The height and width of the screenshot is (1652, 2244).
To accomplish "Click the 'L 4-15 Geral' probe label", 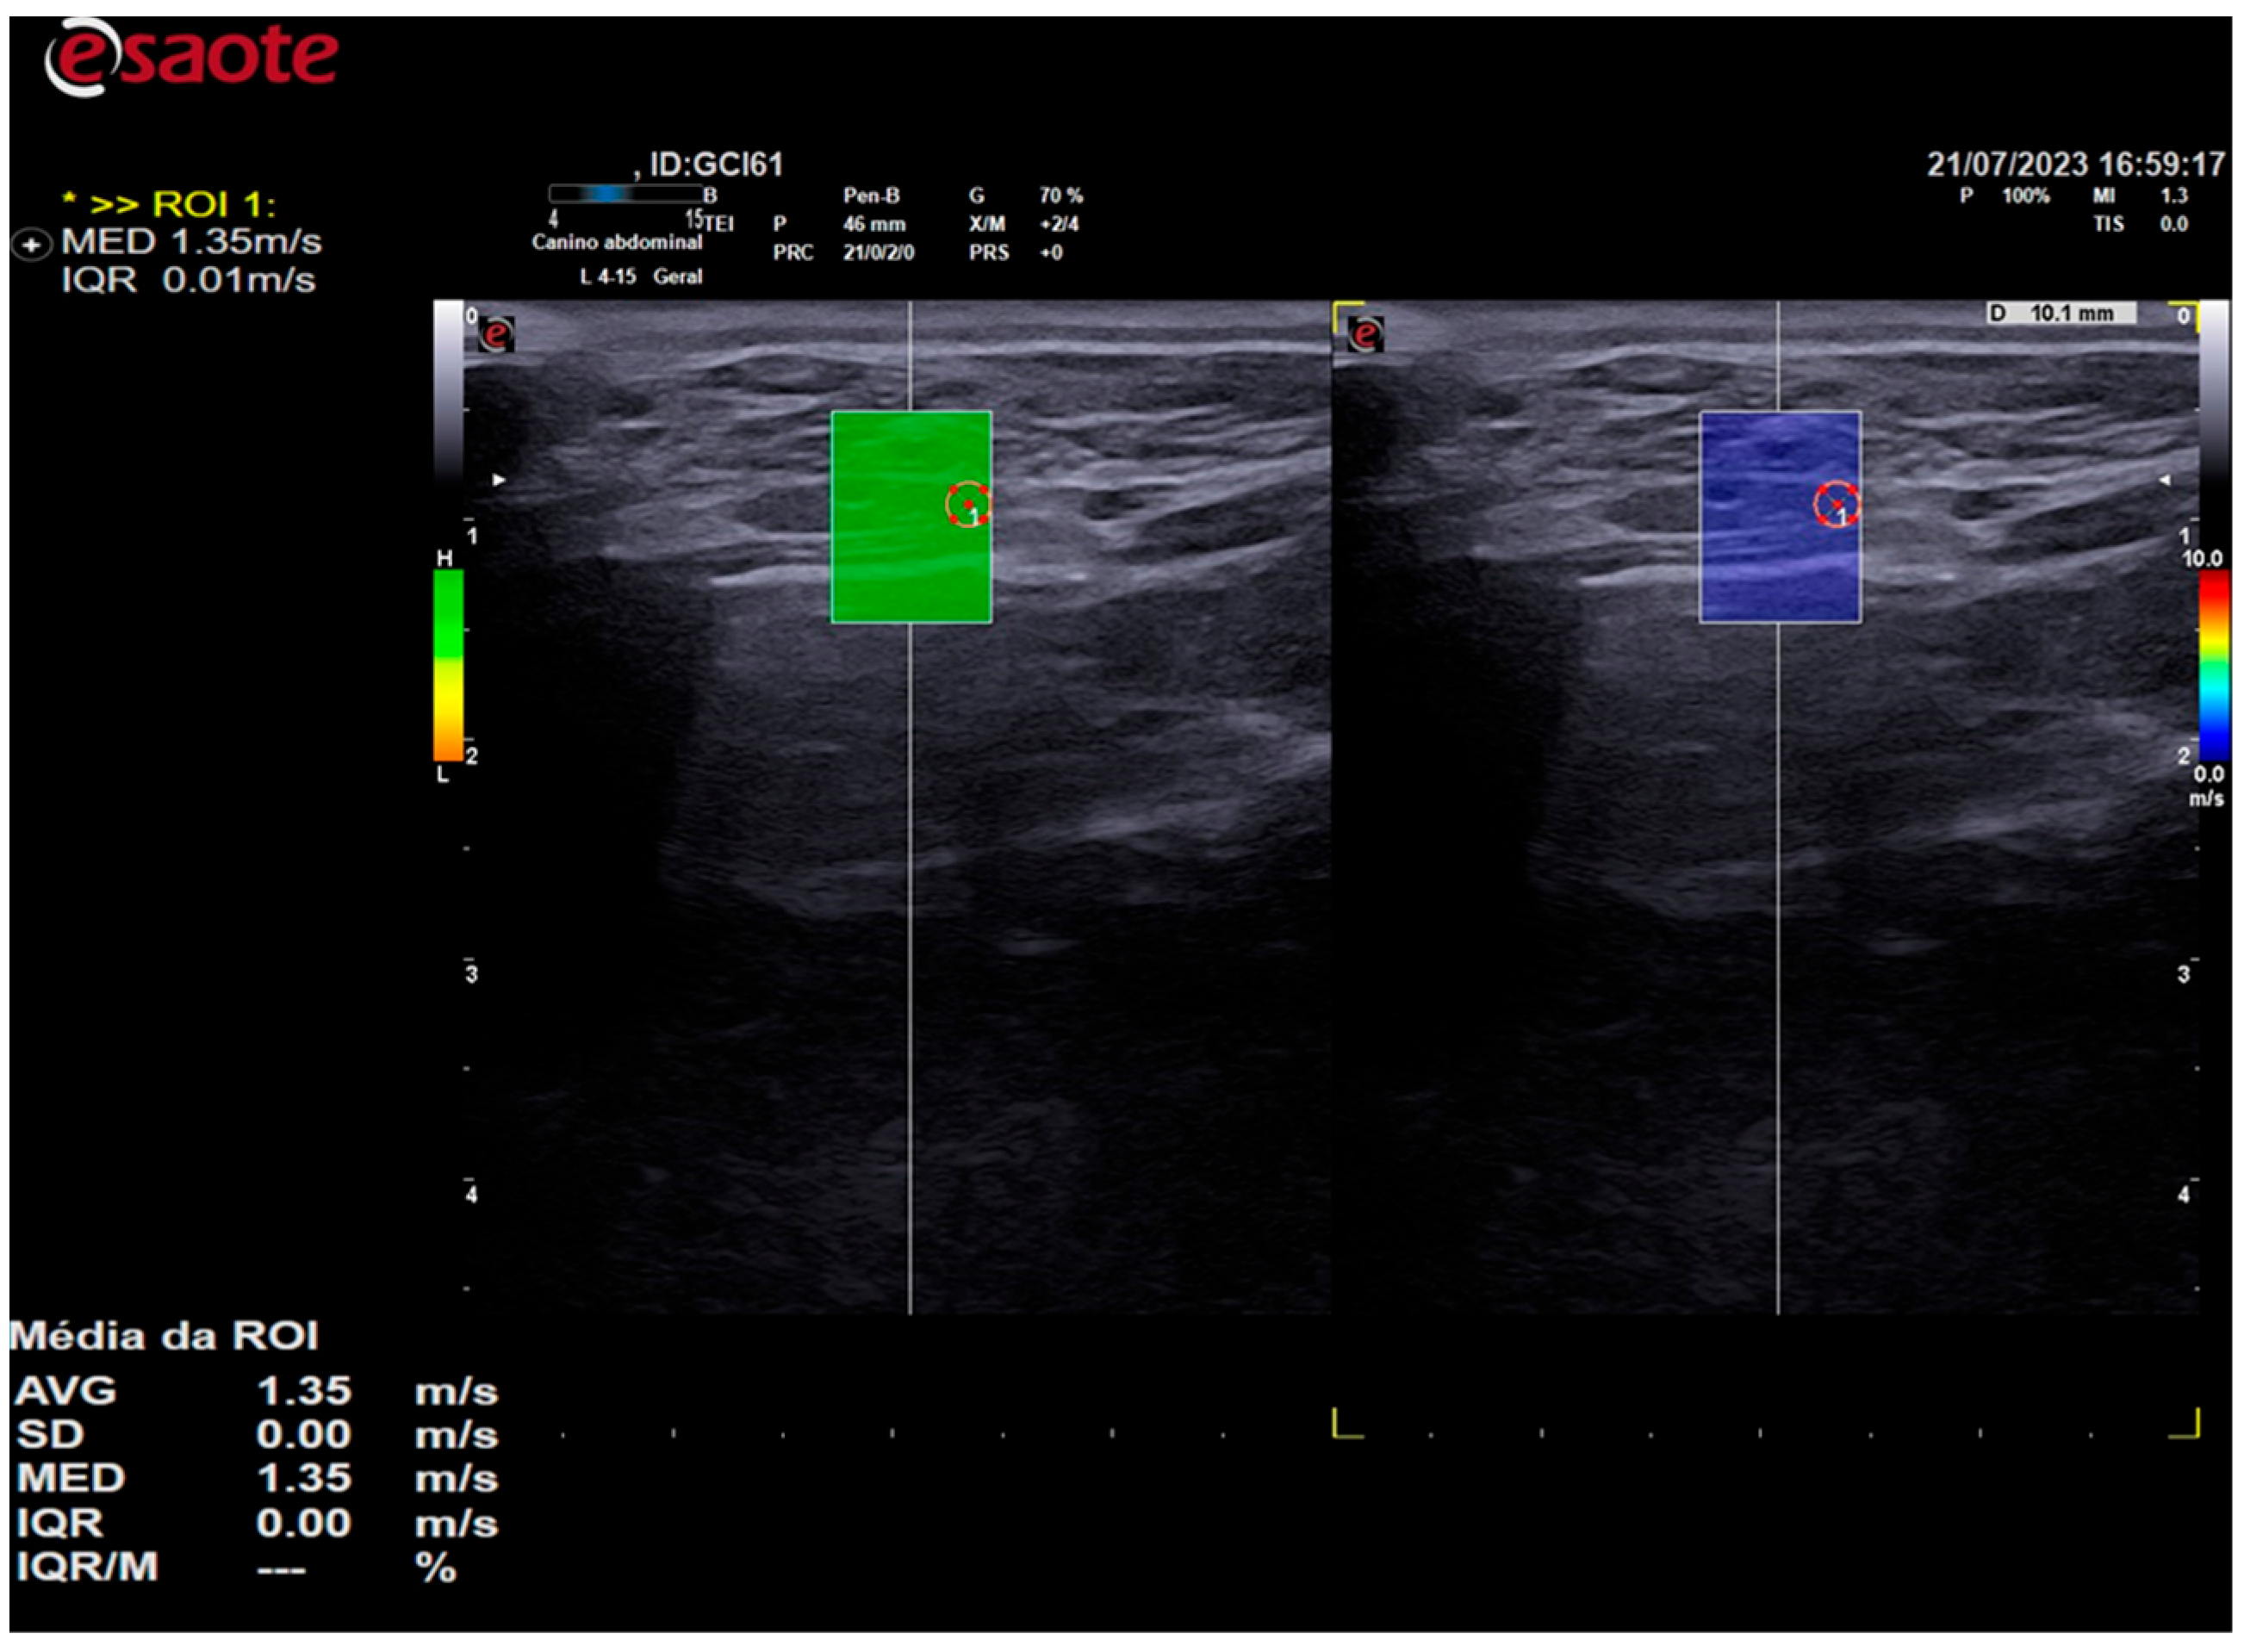I will [640, 276].
